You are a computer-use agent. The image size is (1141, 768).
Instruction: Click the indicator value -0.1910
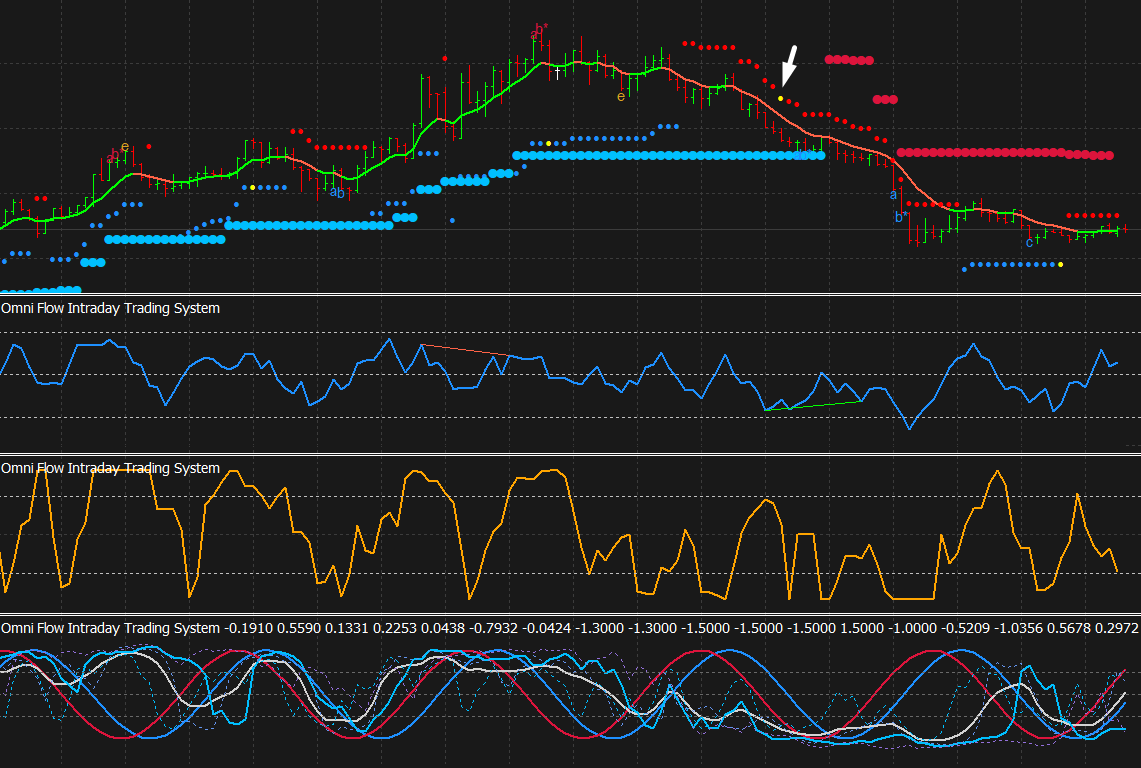[x=249, y=628]
